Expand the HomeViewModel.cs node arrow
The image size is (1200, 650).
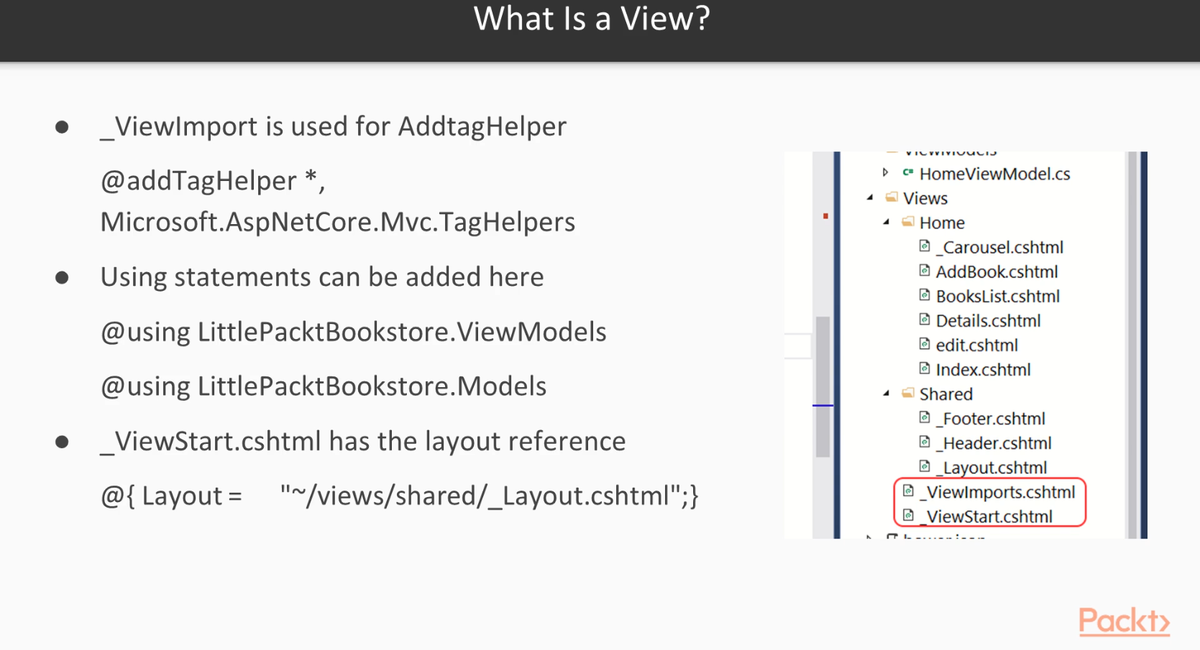tap(885, 173)
